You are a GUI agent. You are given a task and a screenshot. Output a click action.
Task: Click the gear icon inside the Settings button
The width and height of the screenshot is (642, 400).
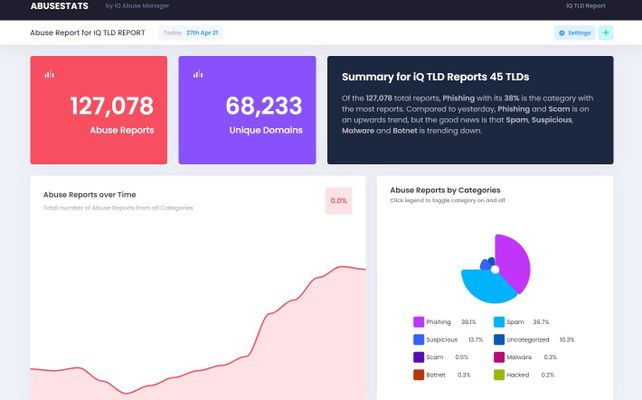[561, 33]
